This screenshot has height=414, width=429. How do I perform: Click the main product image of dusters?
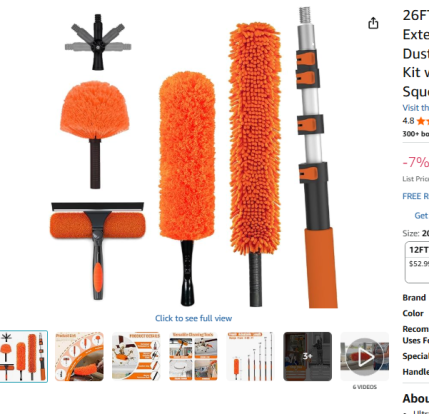194,158
